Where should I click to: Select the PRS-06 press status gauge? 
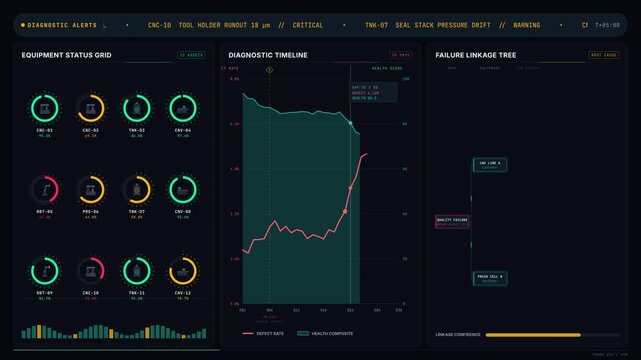(91, 190)
